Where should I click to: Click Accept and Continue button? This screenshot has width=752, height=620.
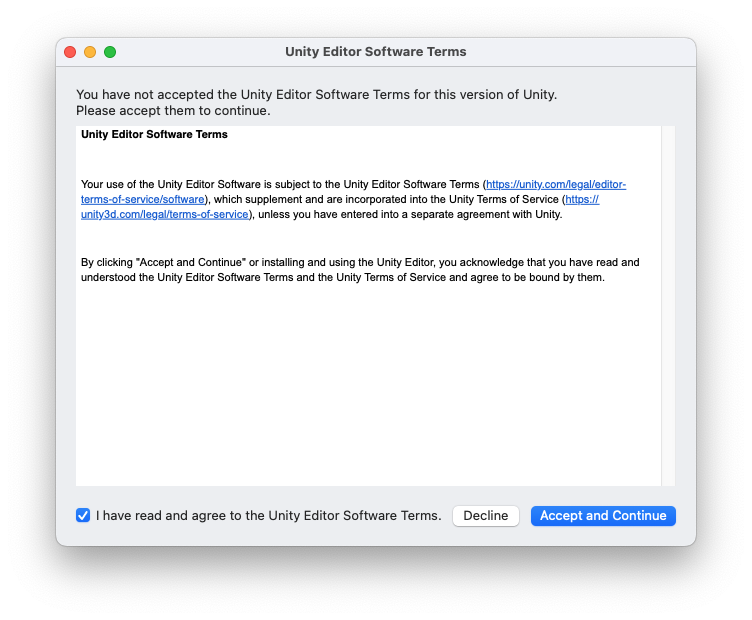(603, 515)
